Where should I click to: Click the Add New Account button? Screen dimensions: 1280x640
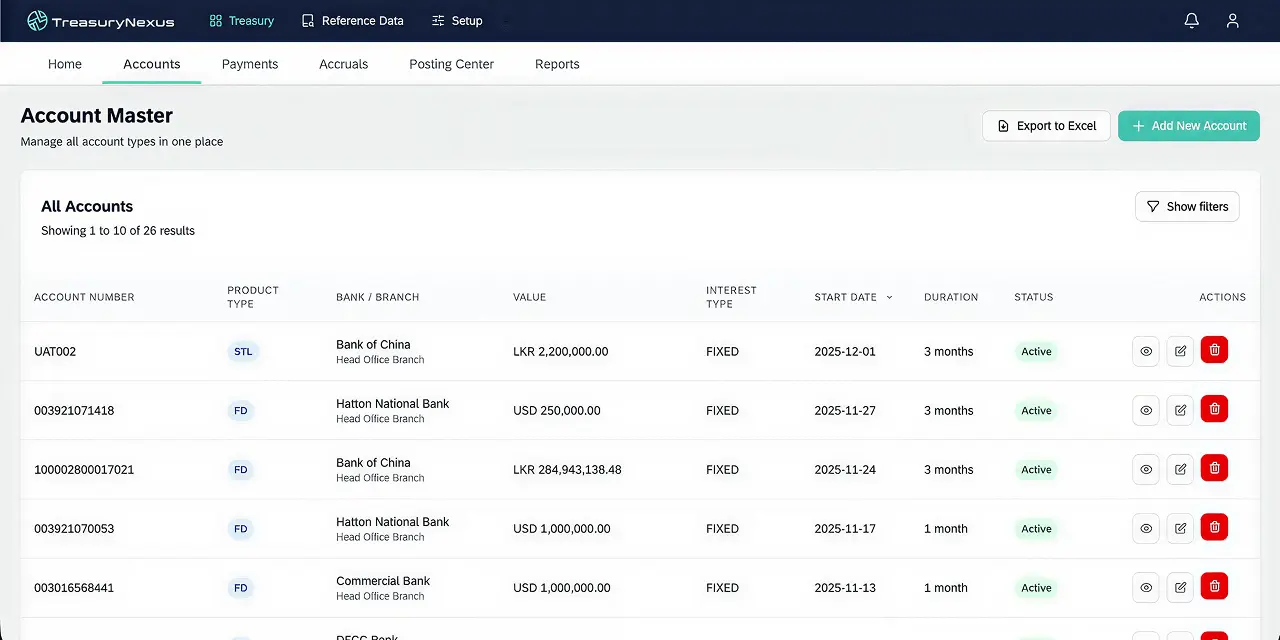[1189, 125]
